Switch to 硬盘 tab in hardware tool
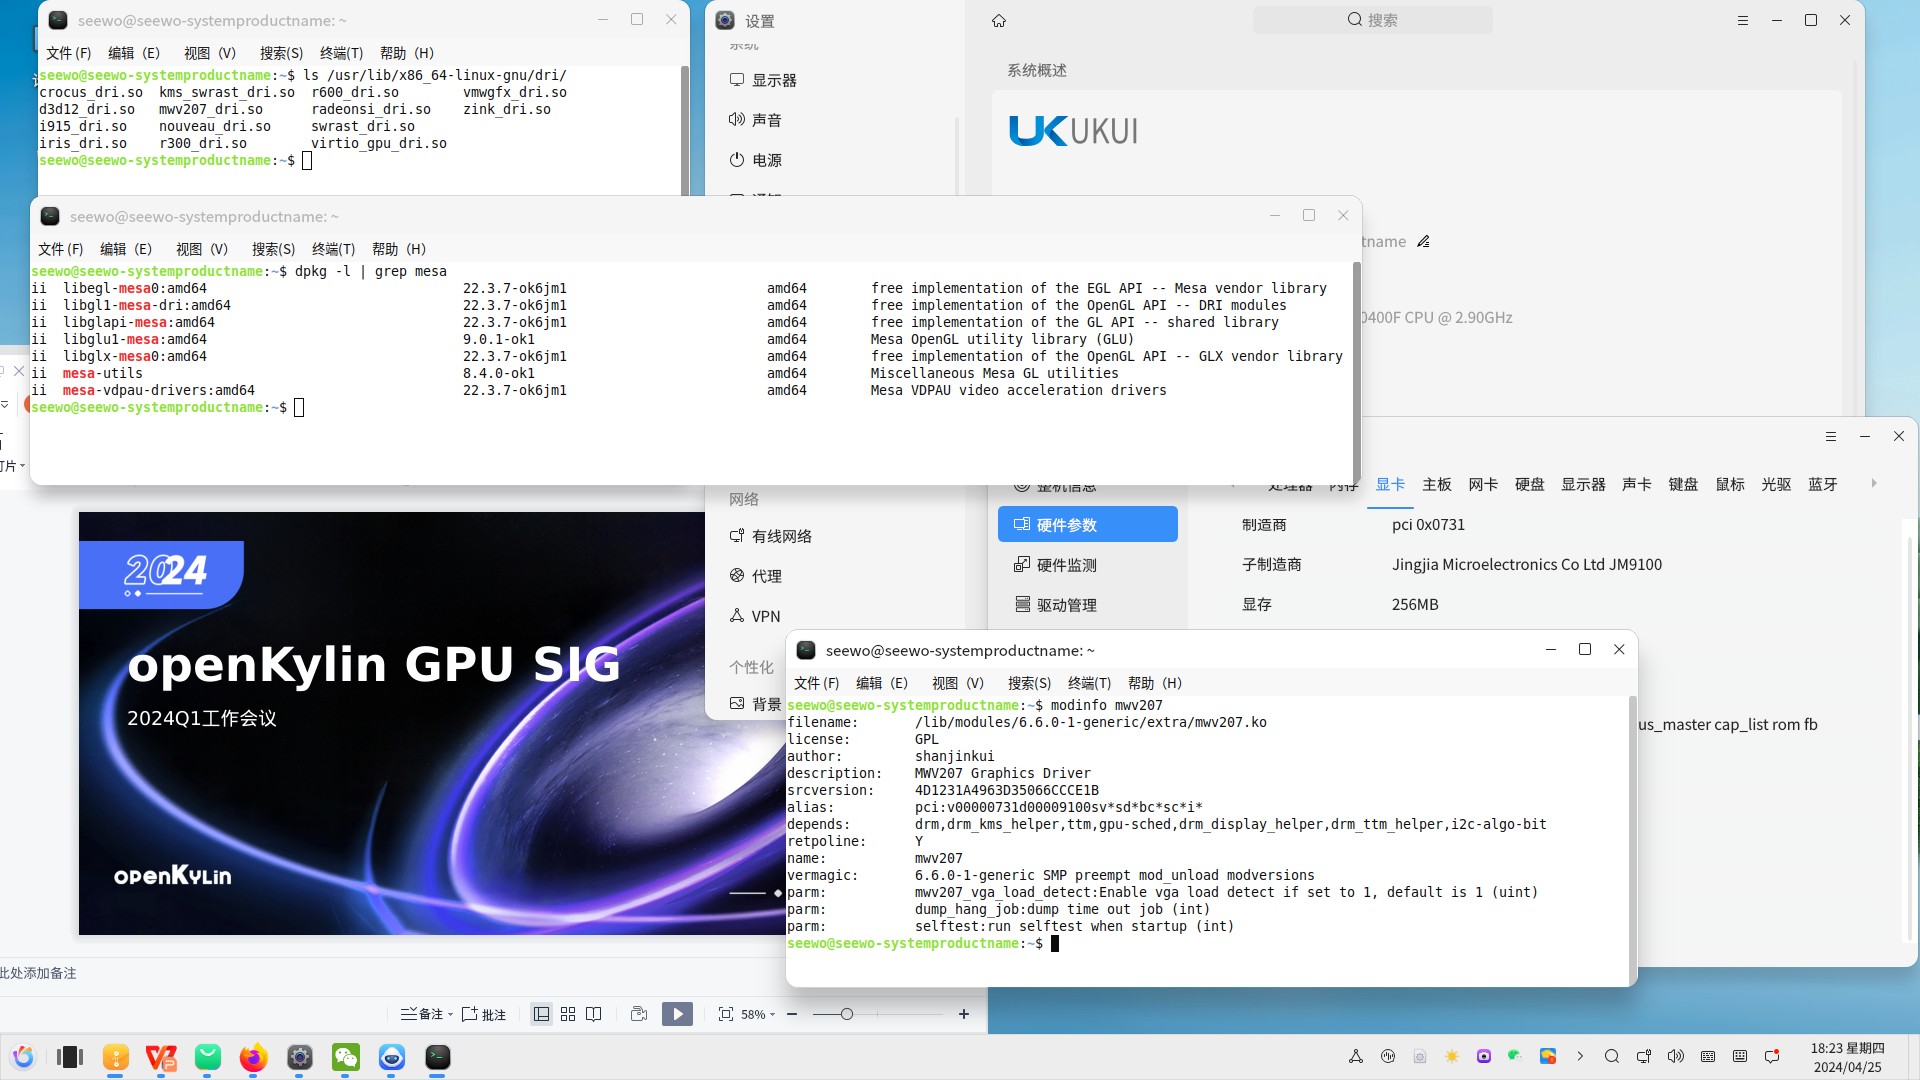This screenshot has height=1080, width=1920. pos(1530,484)
